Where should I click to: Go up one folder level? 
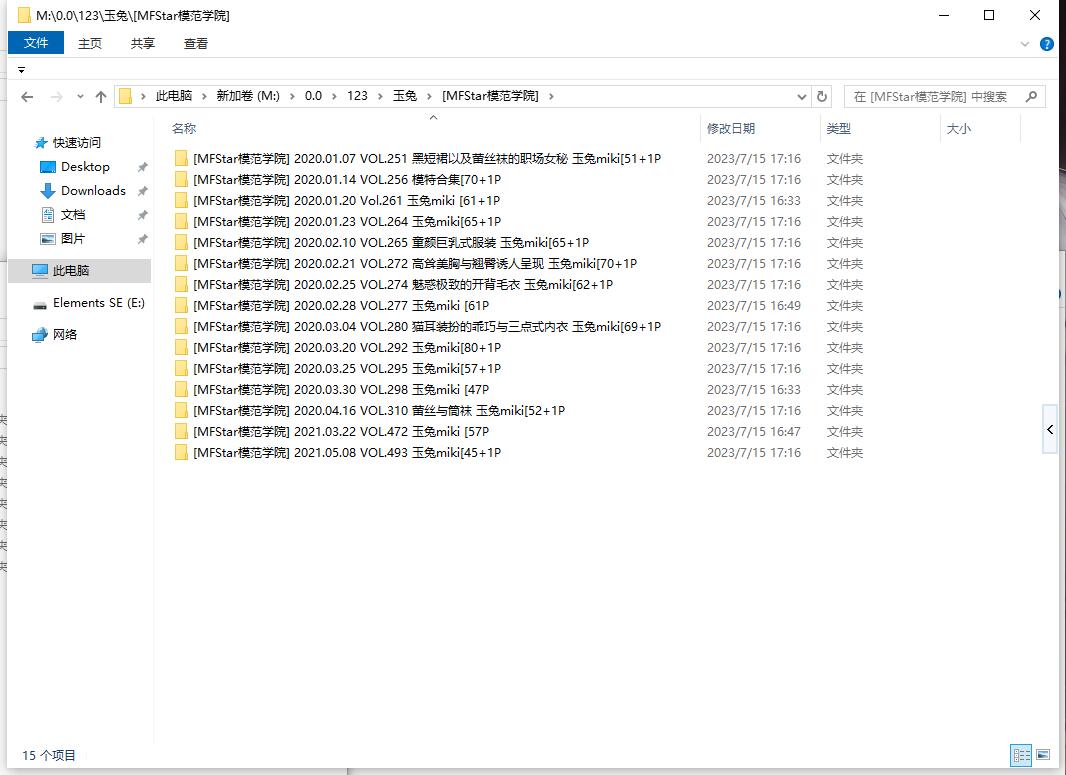pos(101,97)
